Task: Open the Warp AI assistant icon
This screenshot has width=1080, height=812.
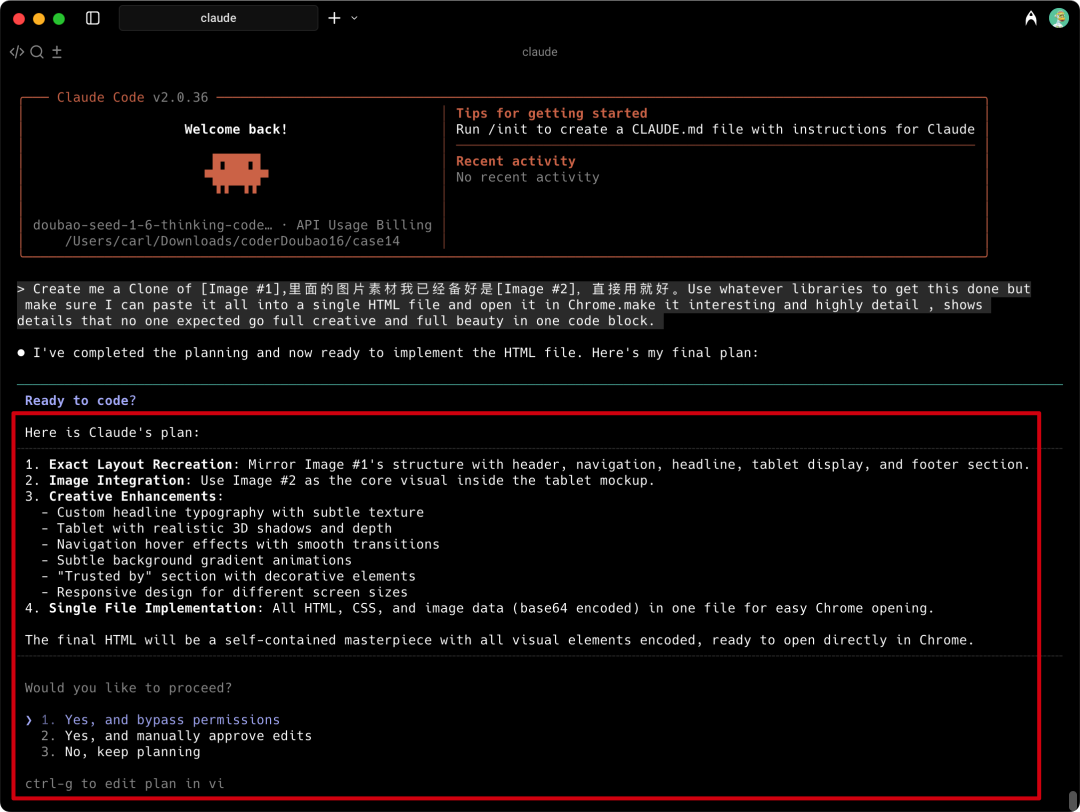Action: click(x=1030, y=17)
